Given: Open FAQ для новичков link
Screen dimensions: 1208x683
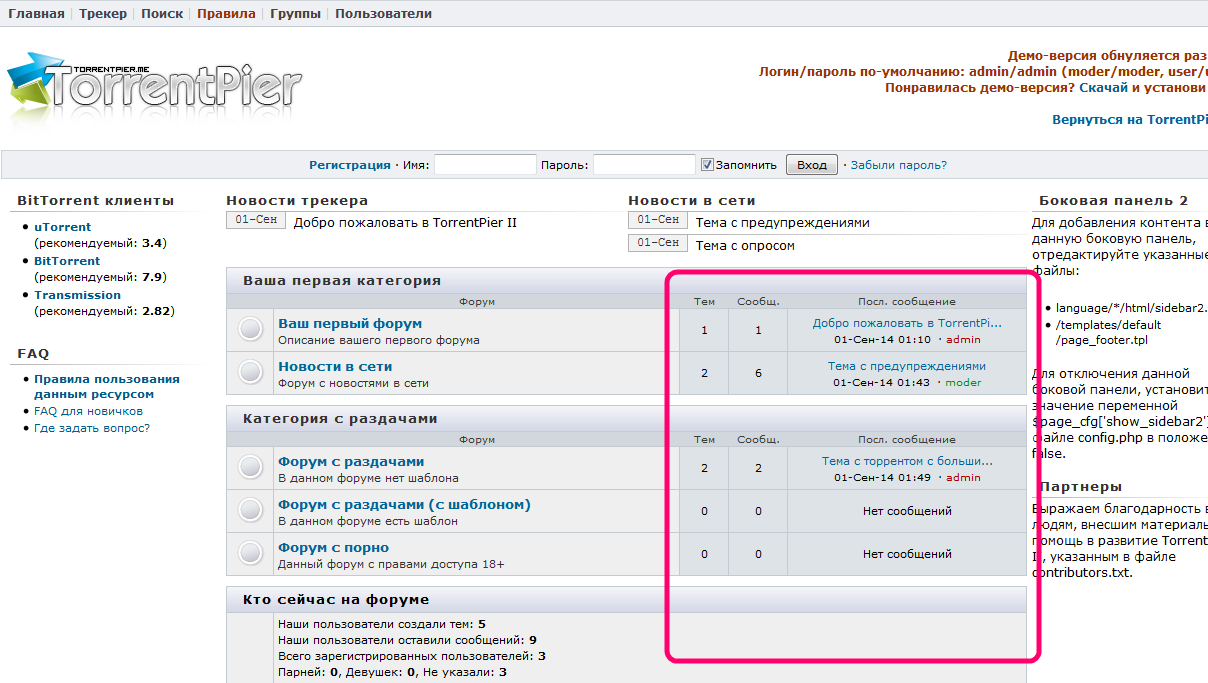Looking at the screenshot, I should tap(88, 411).
